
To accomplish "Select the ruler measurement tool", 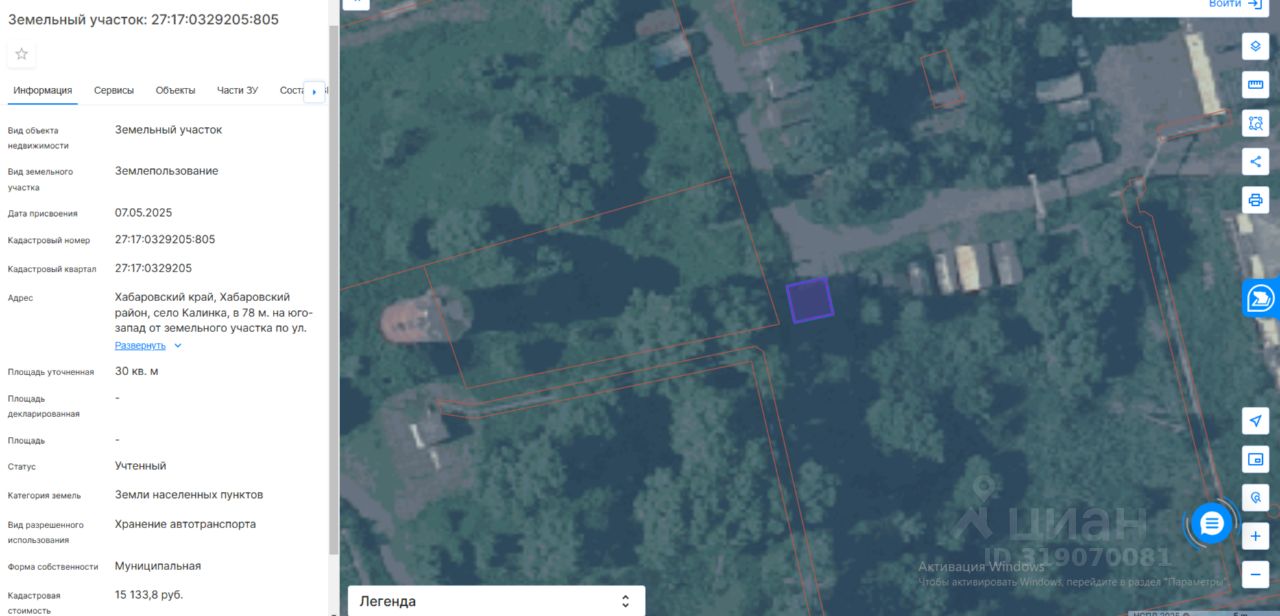I will click(x=1256, y=84).
